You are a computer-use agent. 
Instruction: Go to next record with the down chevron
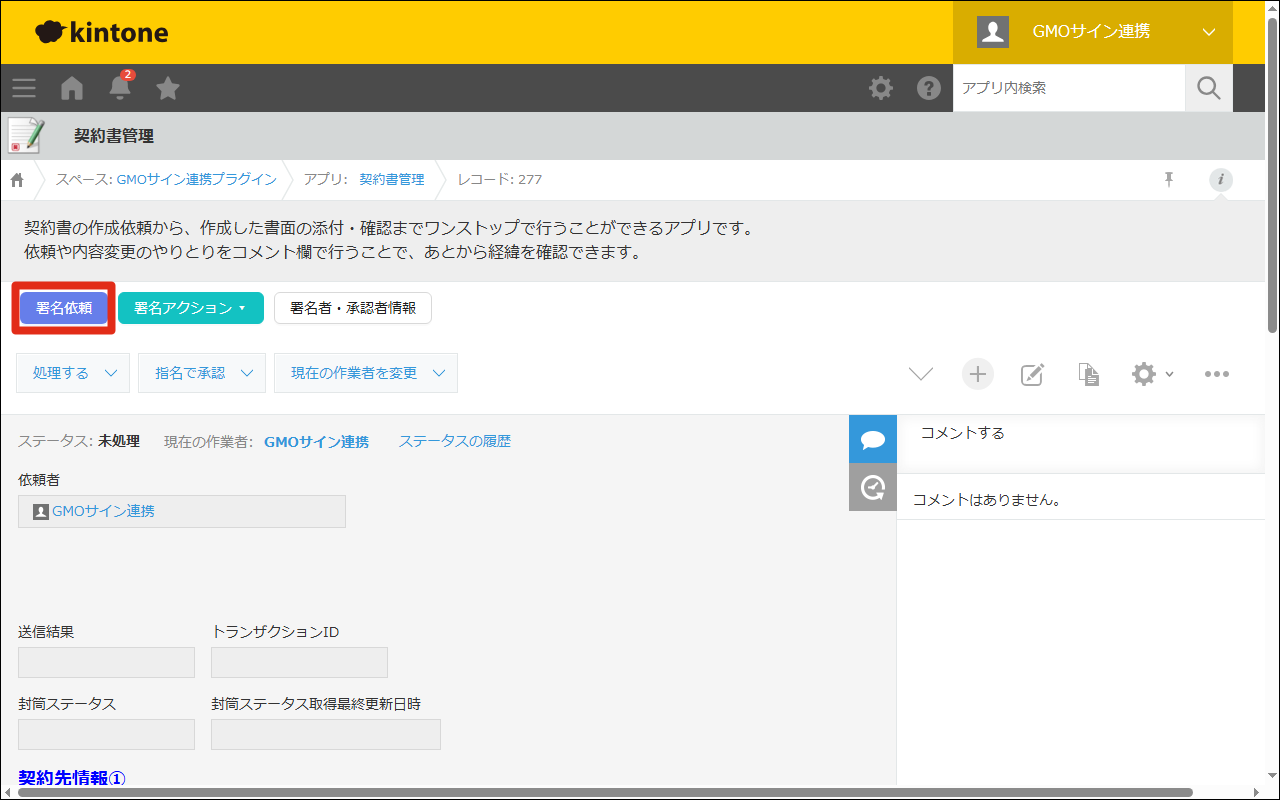(921, 374)
